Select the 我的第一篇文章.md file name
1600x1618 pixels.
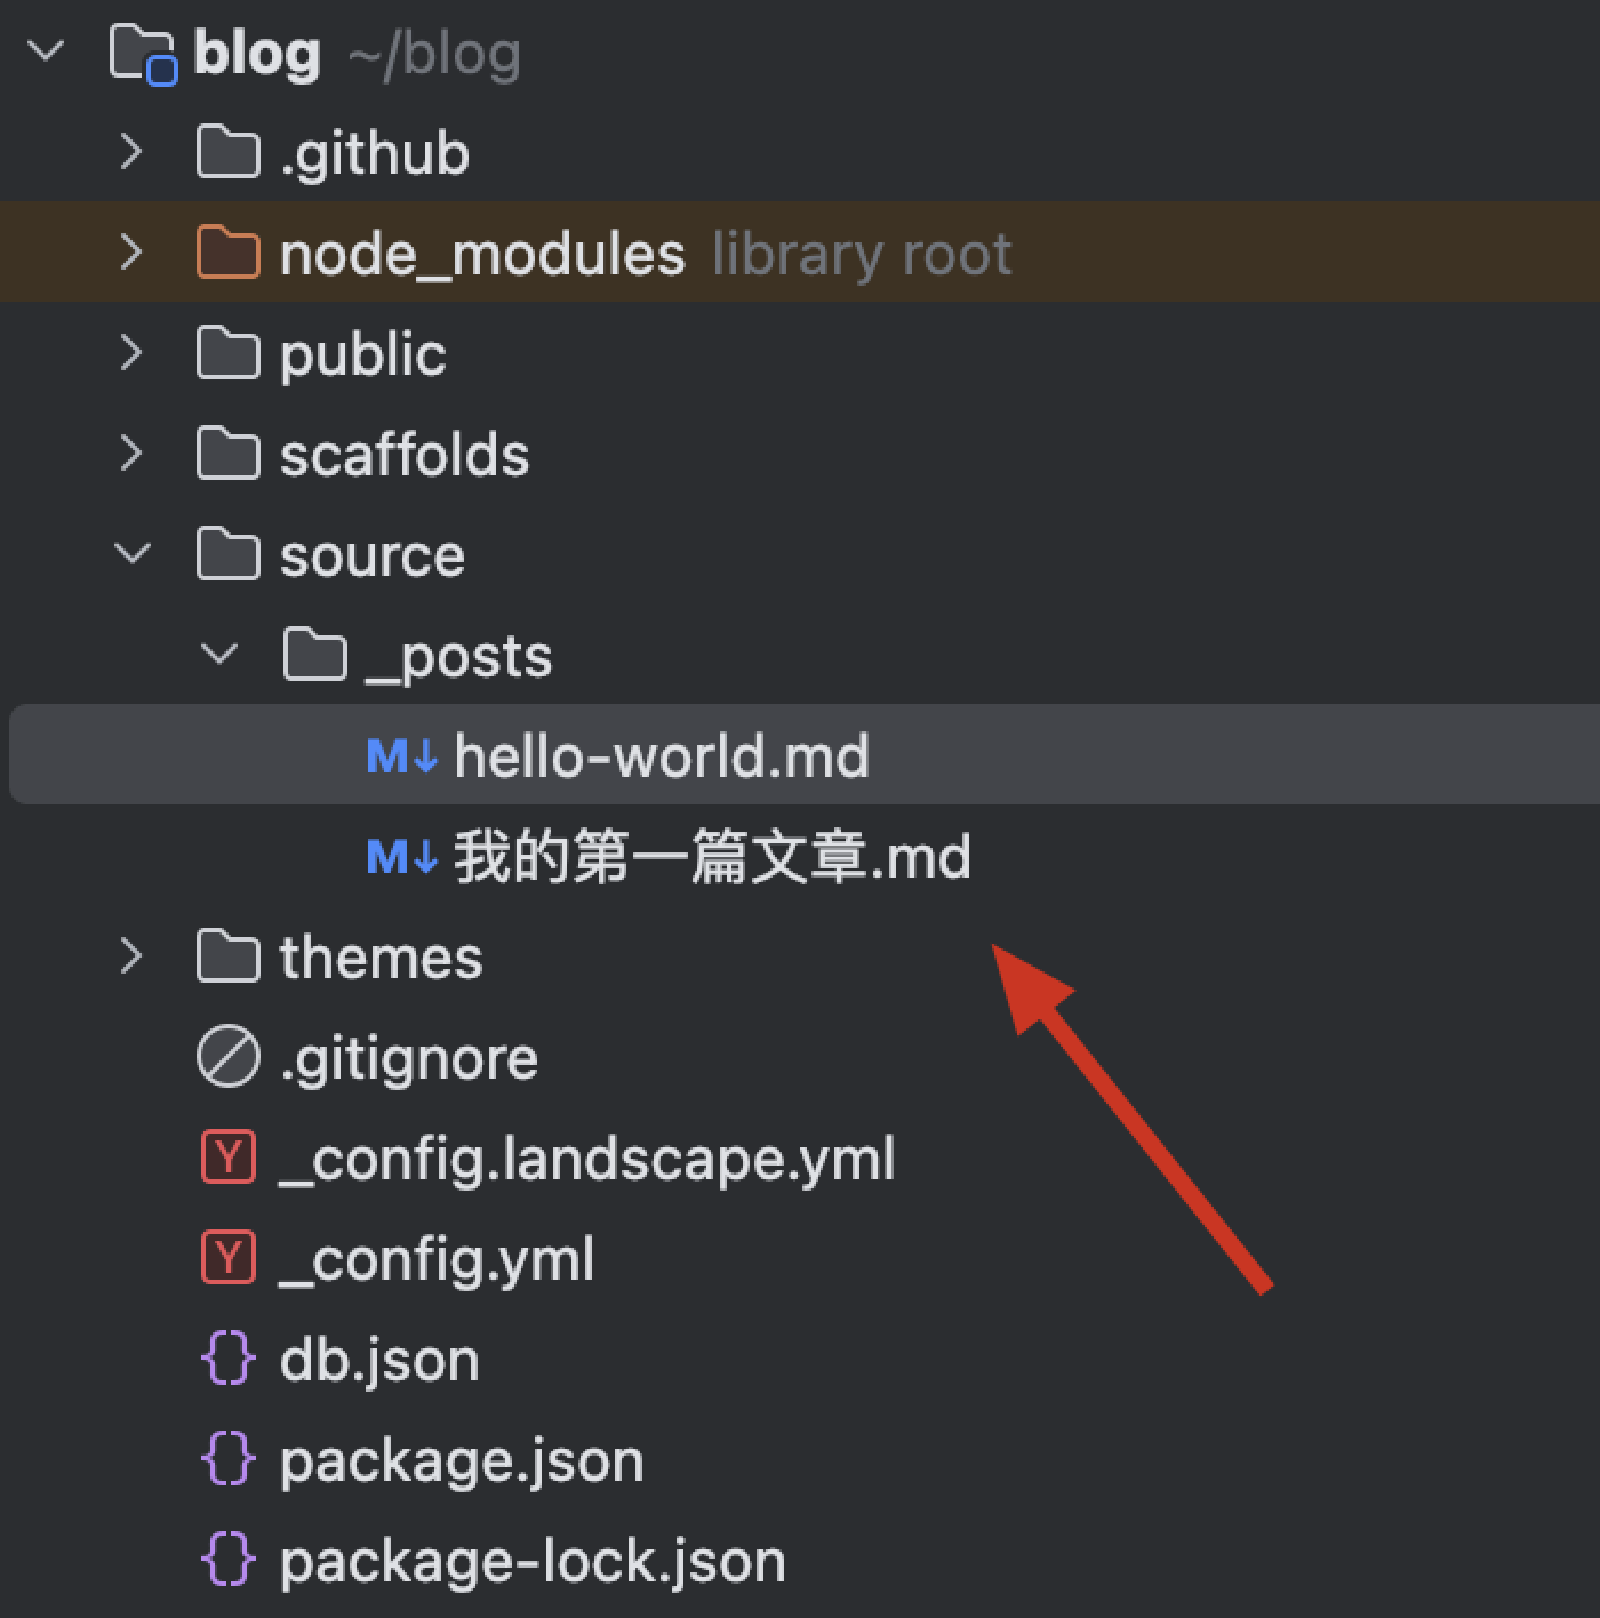pyautogui.click(x=712, y=857)
